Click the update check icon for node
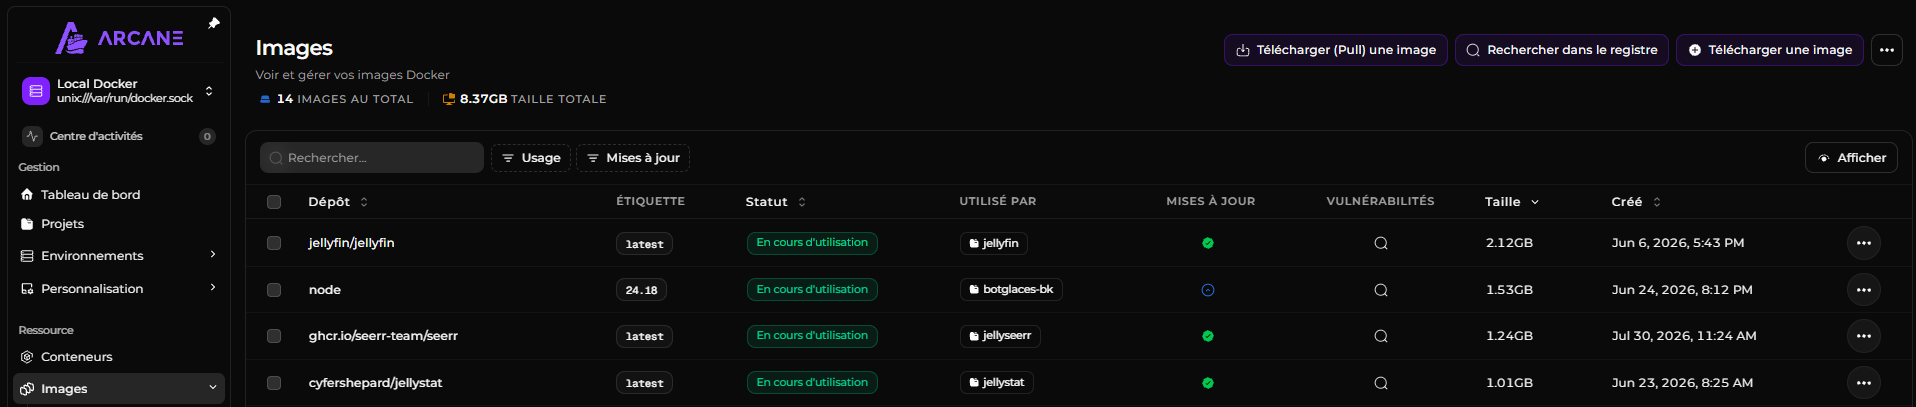 point(1207,290)
